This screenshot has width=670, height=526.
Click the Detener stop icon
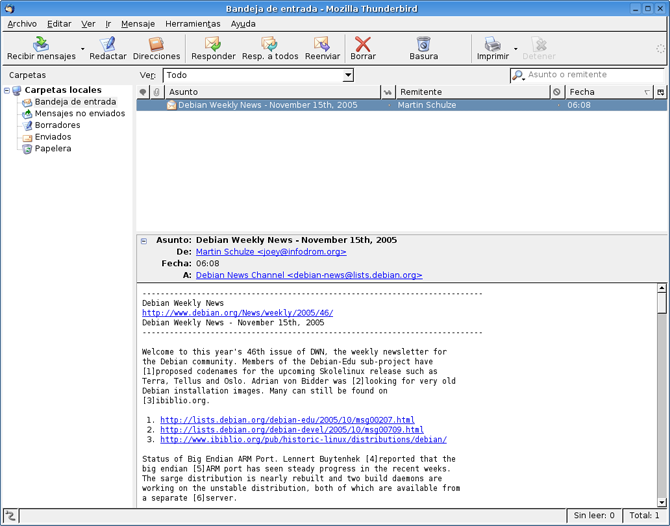pyautogui.click(x=539, y=44)
